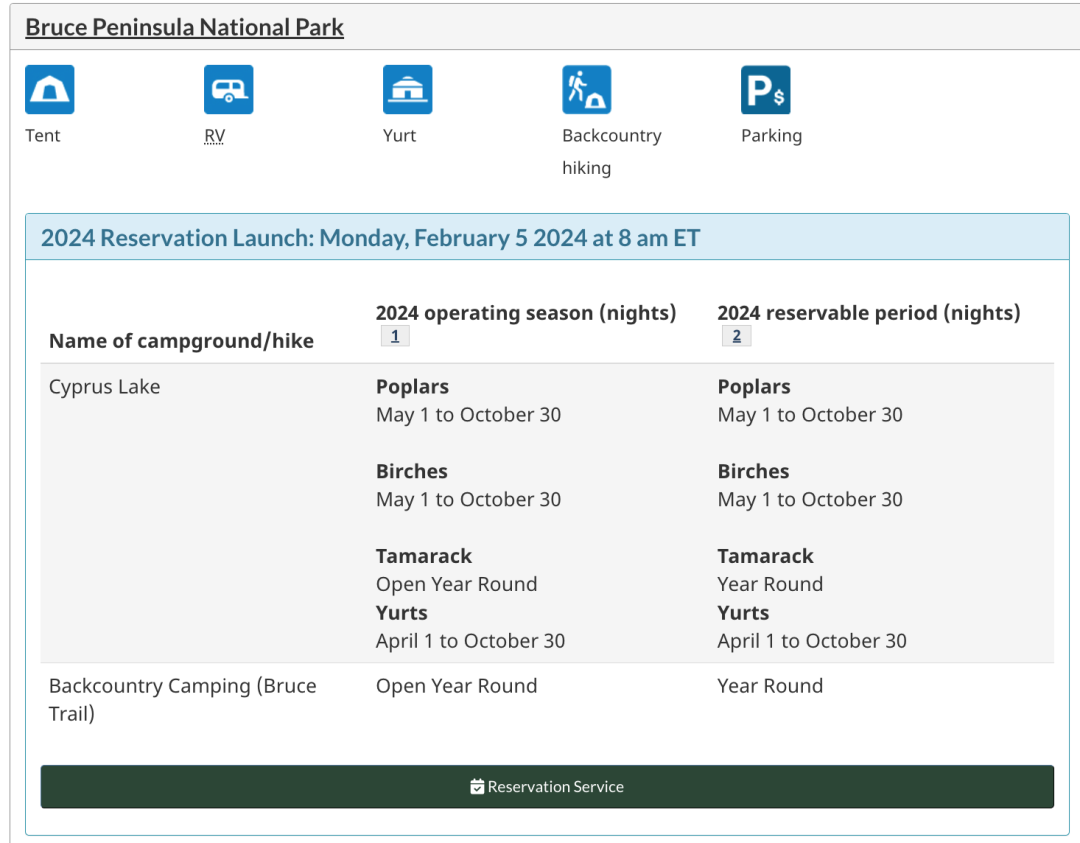Click Tamarack heading in operating season column
Screen dimensions: 1080x843
(x=424, y=556)
